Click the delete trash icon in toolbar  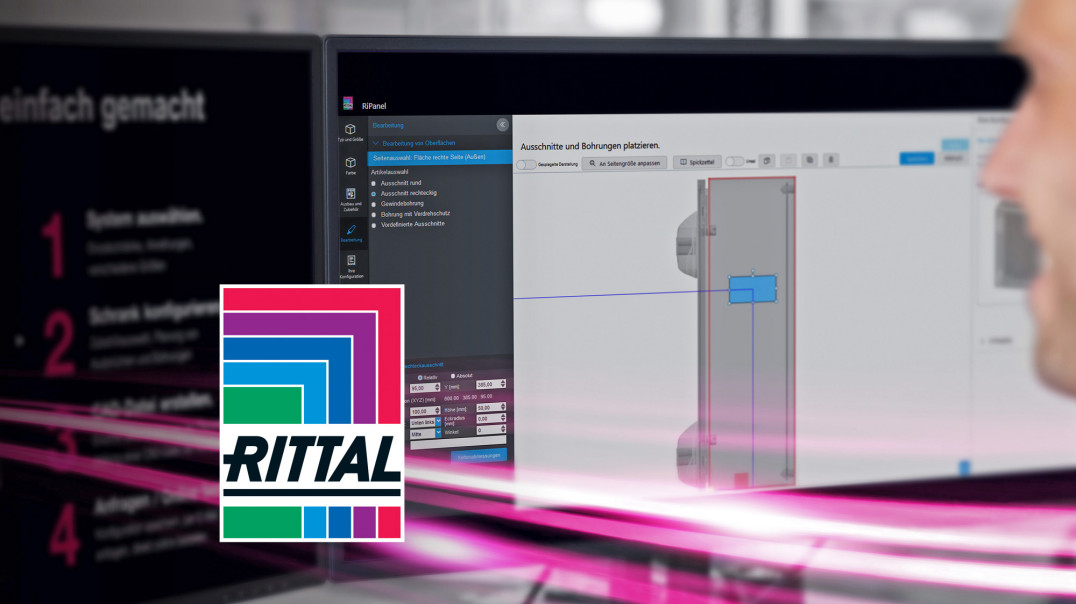(x=831, y=159)
